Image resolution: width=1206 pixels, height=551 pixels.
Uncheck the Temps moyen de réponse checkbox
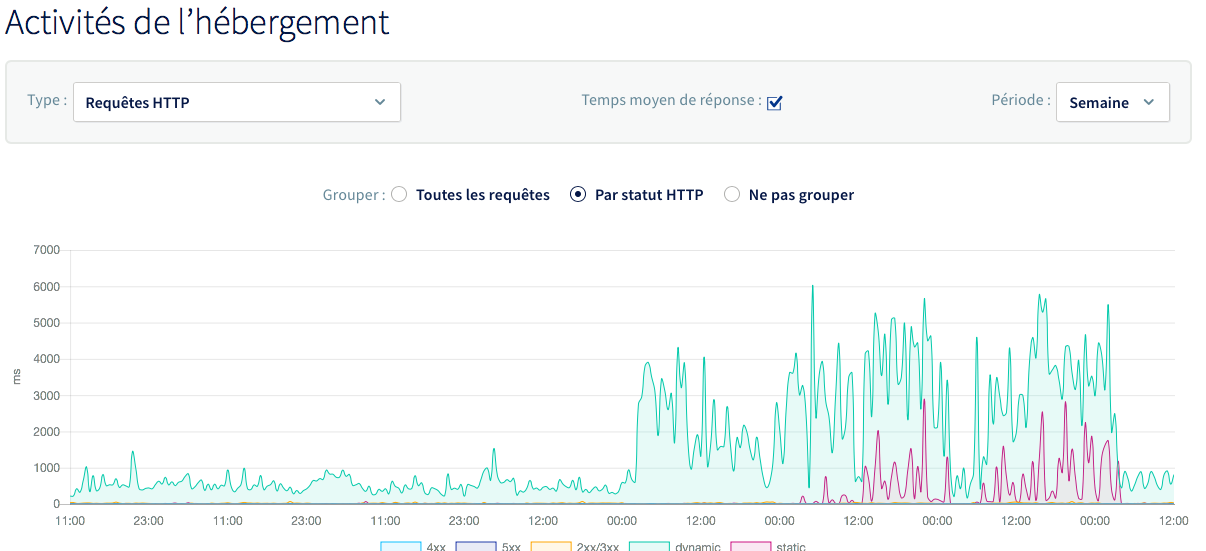pyautogui.click(x=774, y=103)
